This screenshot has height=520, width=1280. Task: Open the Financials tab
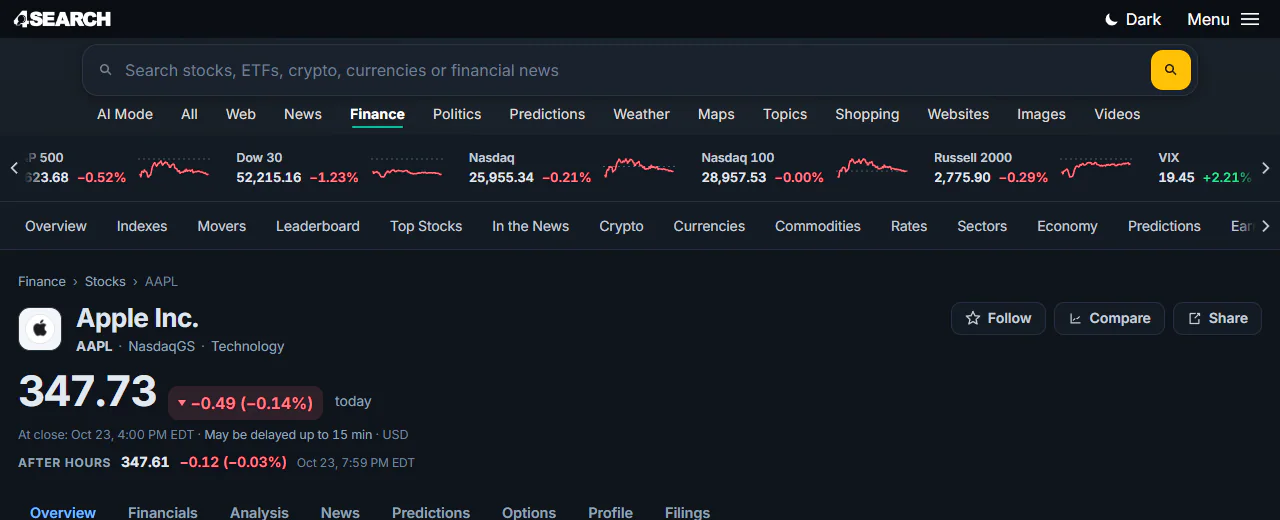coord(163,512)
